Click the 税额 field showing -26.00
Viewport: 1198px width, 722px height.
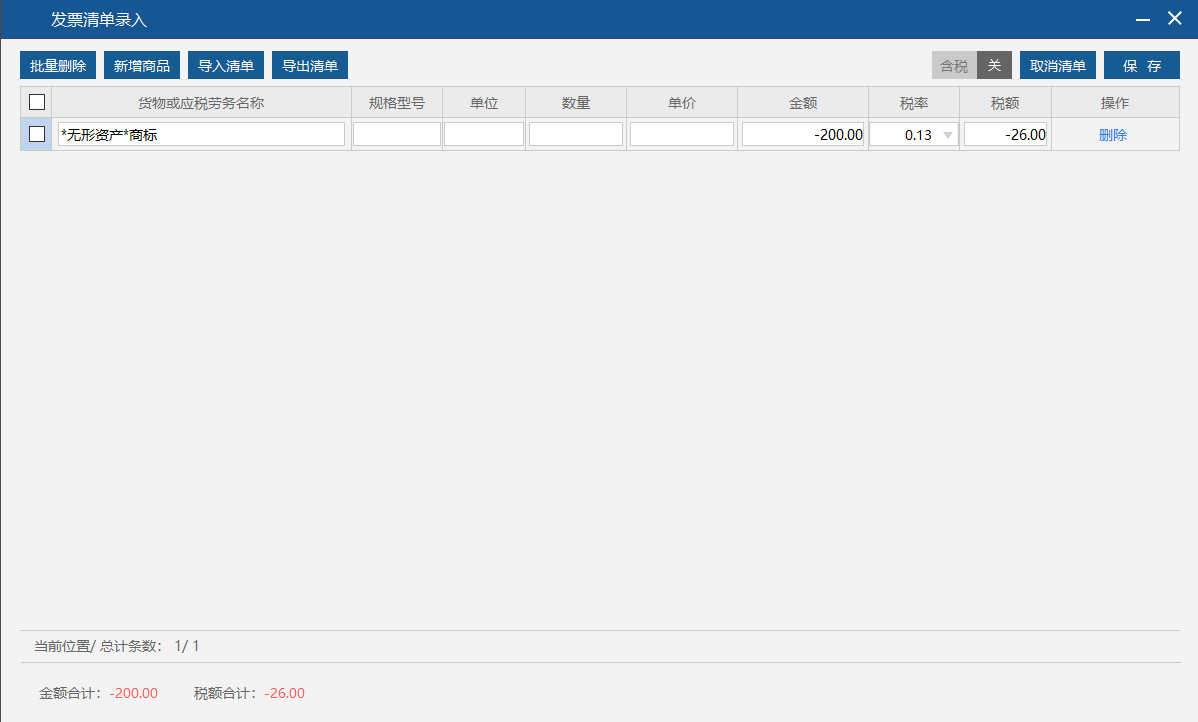coord(1005,134)
